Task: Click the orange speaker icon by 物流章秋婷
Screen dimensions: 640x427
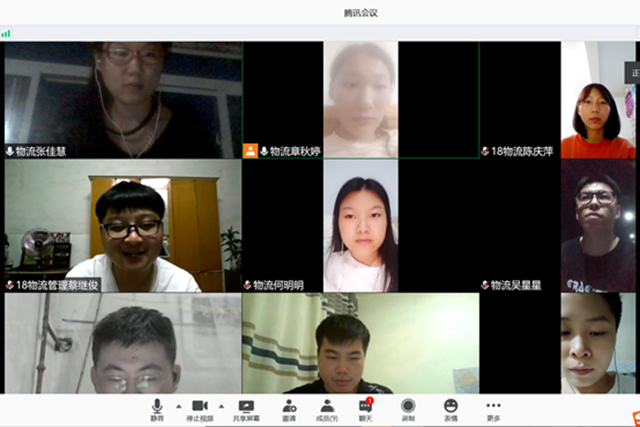Action: pyautogui.click(x=250, y=151)
